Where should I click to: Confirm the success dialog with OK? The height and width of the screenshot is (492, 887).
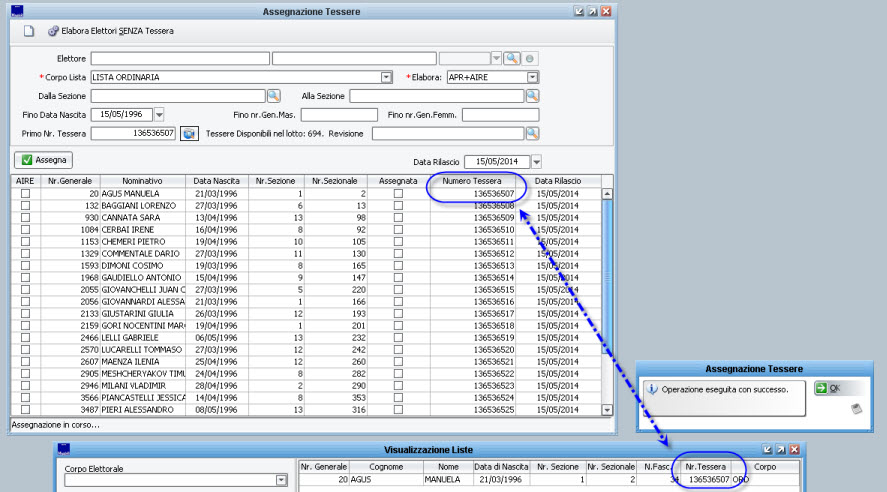pyautogui.click(x=828, y=388)
